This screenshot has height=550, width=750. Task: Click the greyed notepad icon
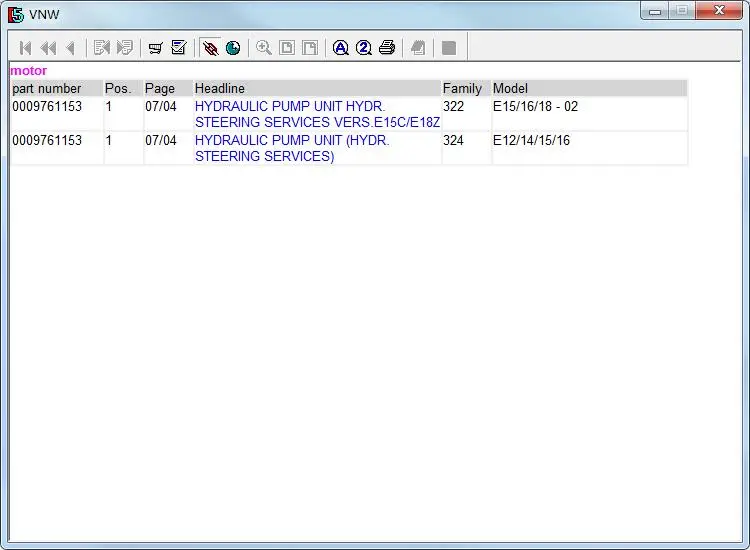(418, 48)
